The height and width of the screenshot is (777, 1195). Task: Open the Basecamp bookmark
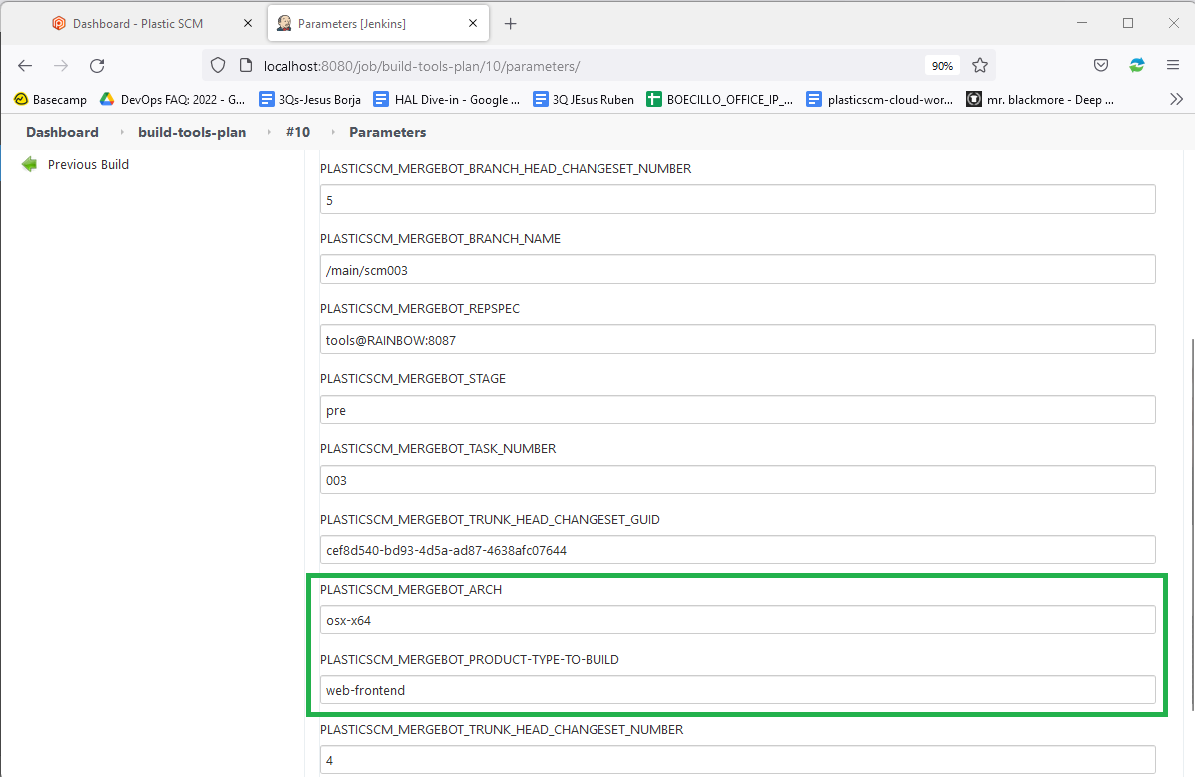point(50,99)
